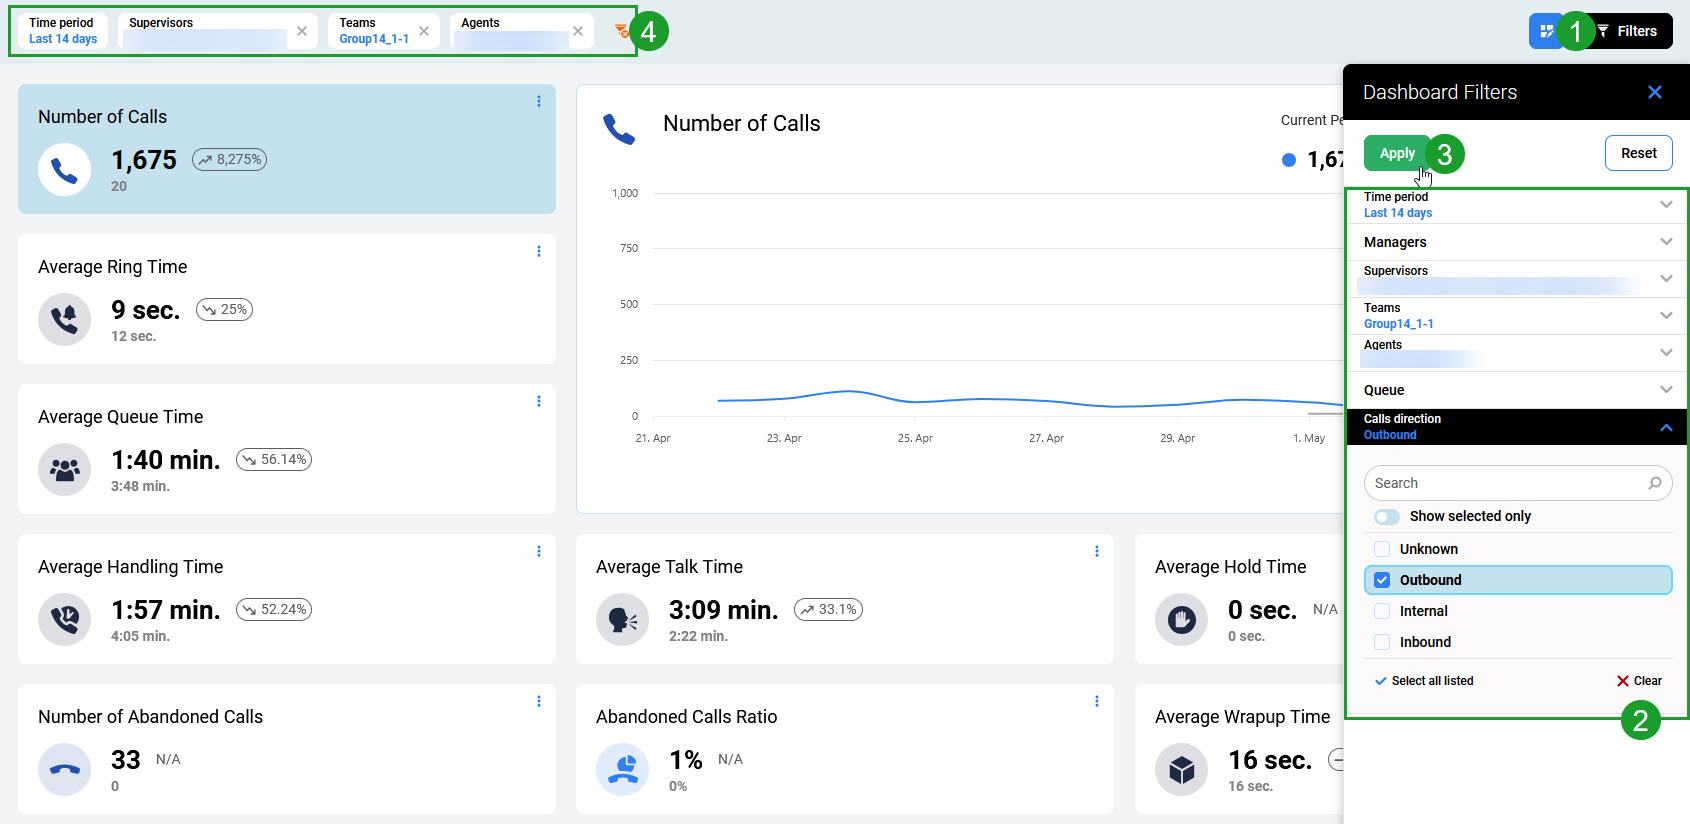The image size is (1690, 824).
Task: Click the Reset button
Action: 1638,153
